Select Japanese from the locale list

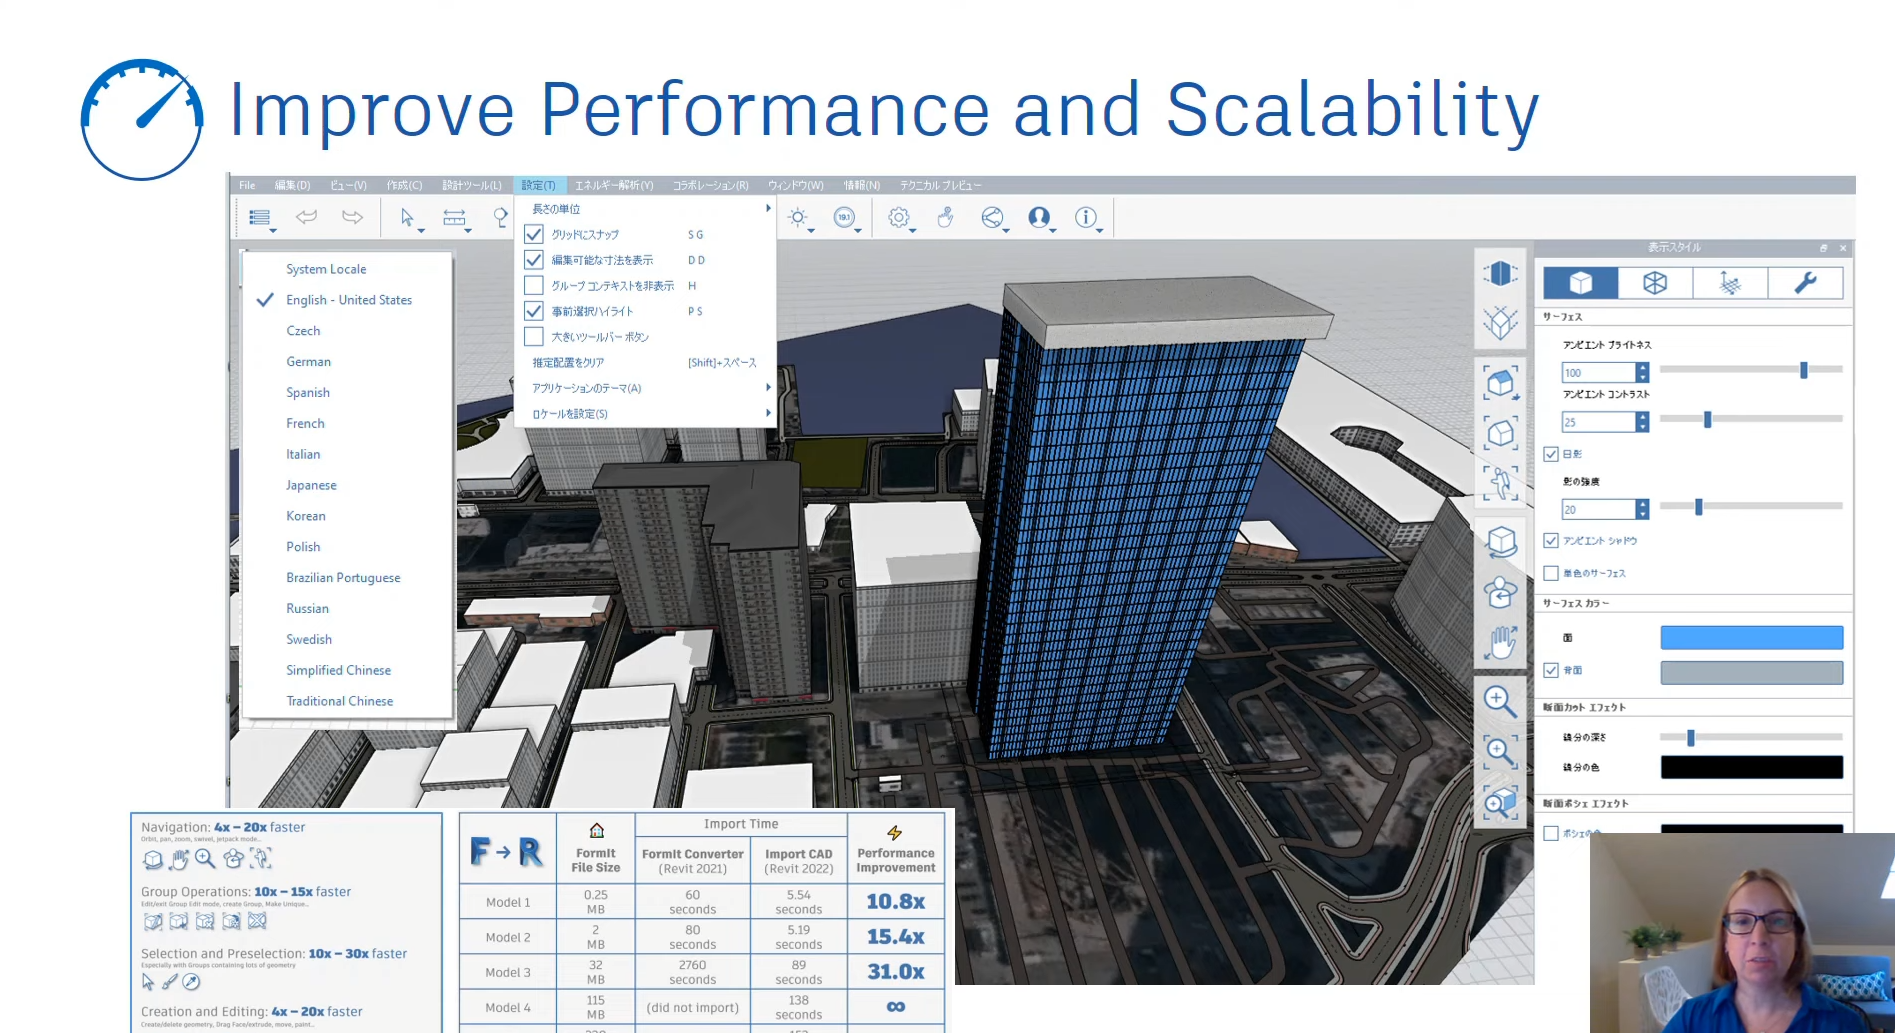point(311,485)
